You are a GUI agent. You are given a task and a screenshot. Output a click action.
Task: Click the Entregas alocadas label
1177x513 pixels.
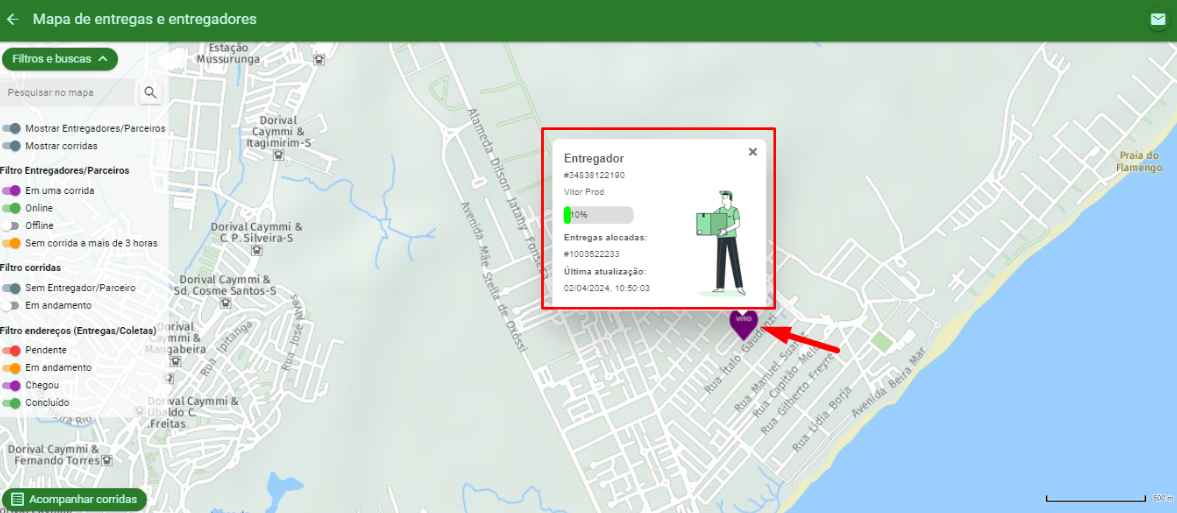click(x=605, y=237)
